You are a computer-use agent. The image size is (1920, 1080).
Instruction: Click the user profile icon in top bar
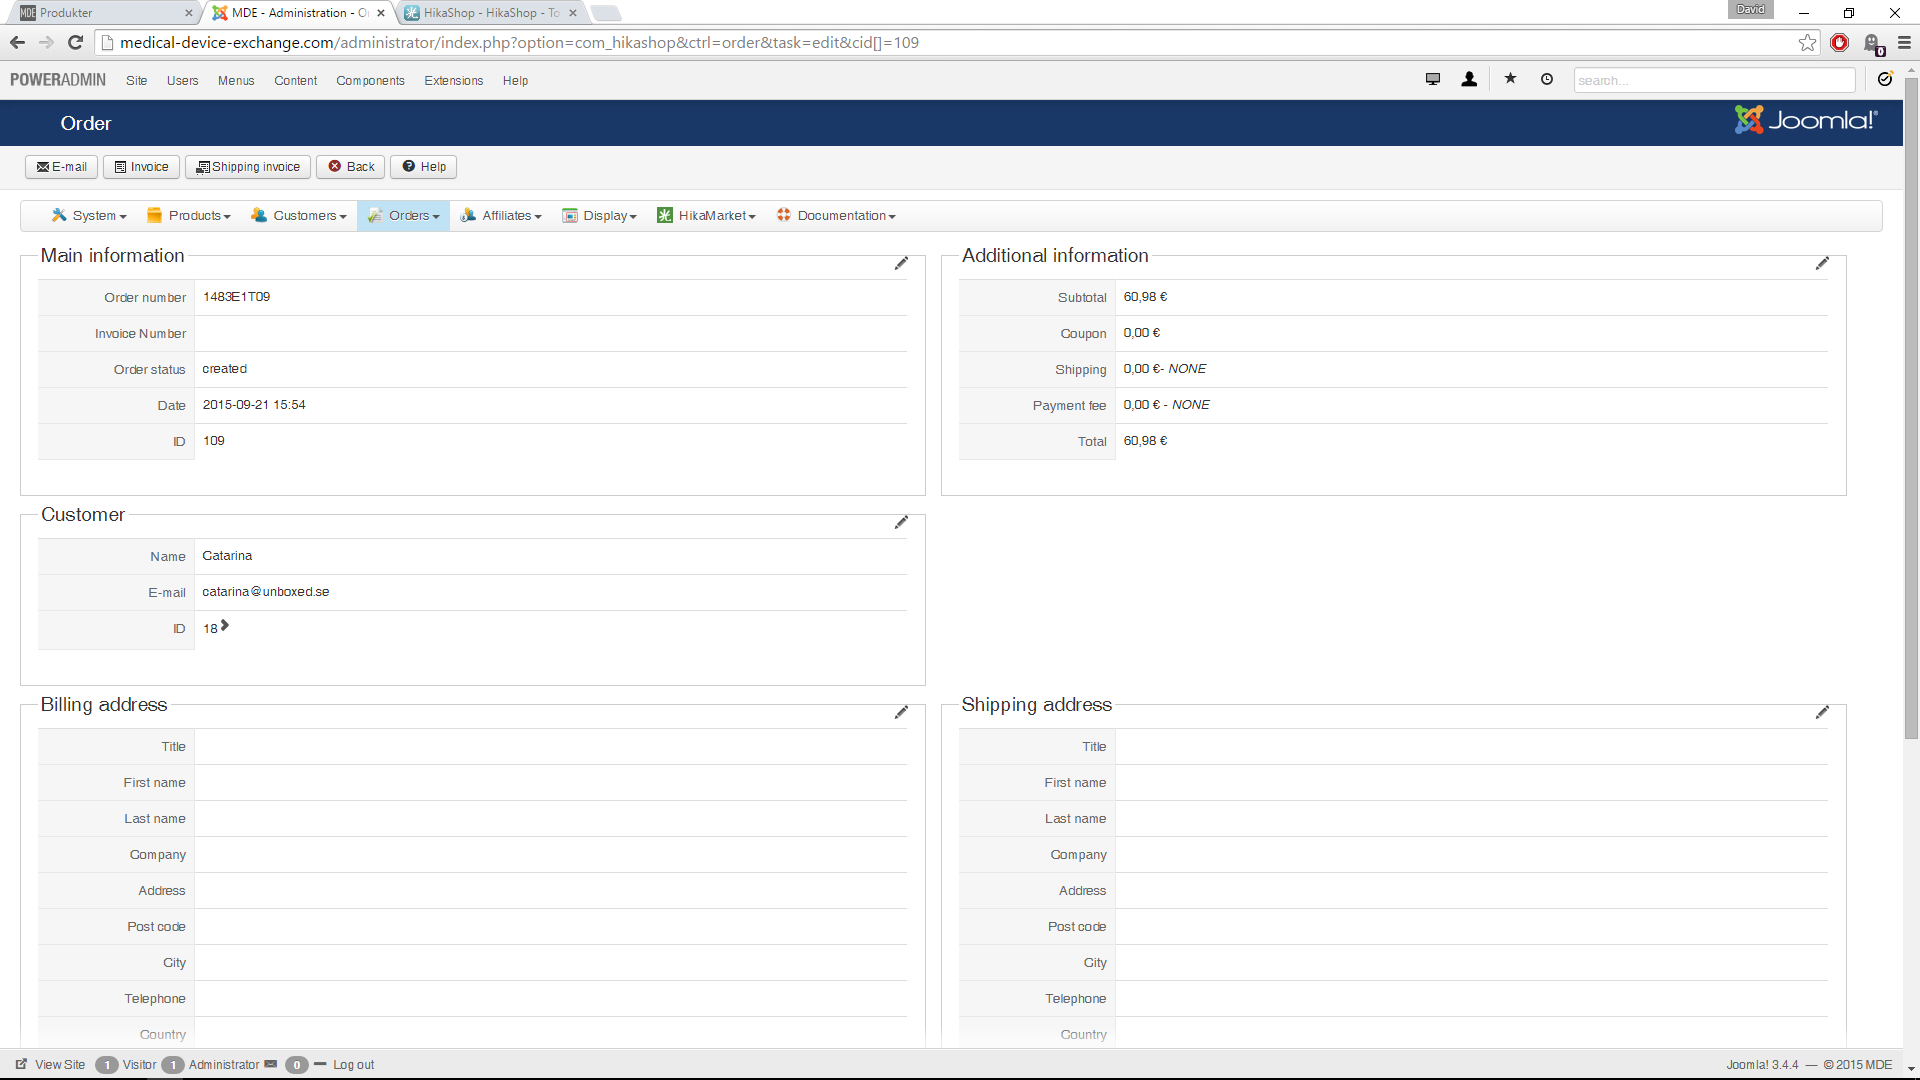[1469, 79]
